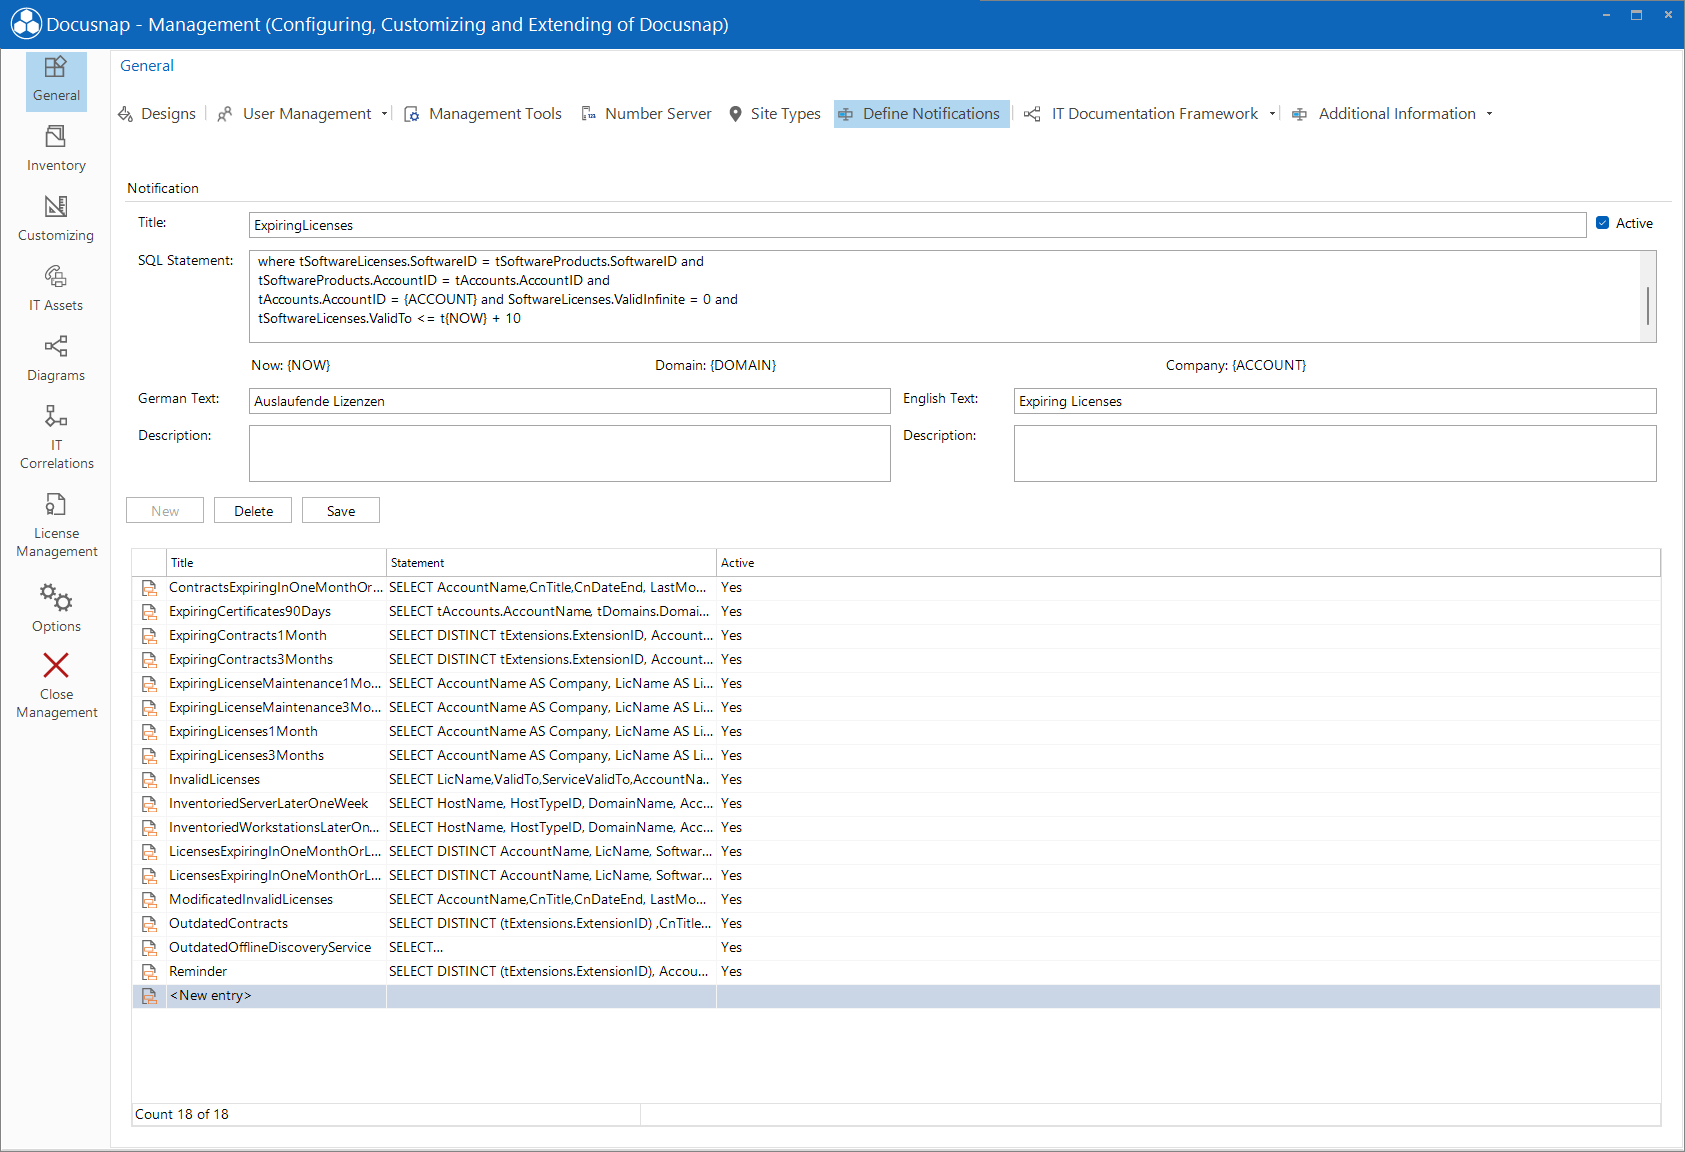Select the ModificatedInvalidLicenses row
This screenshot has height=1152, width=1685.
point(896,900)
